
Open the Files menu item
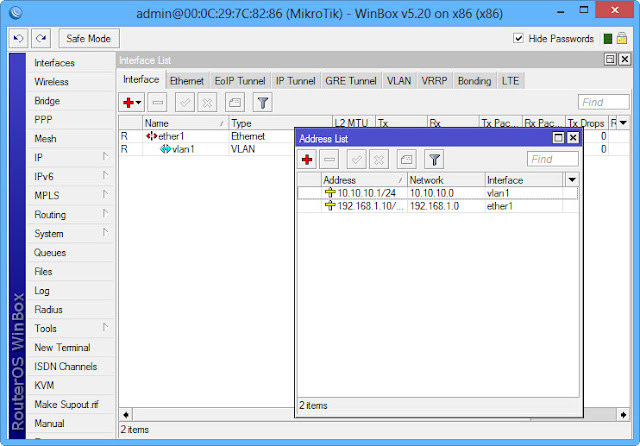(x=70, y=271)
